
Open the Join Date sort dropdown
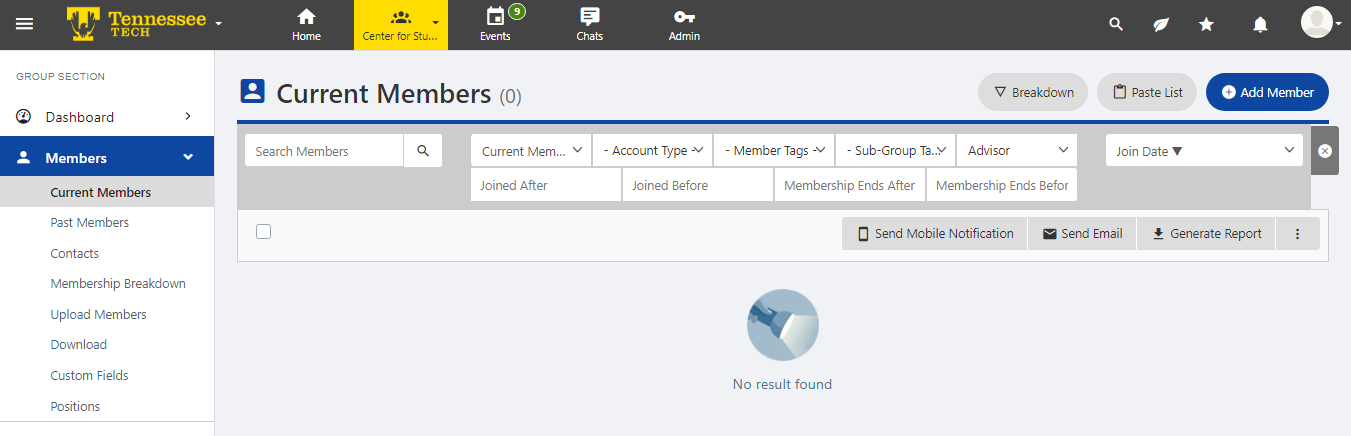pyautogui.click(x=1204, y=151)
